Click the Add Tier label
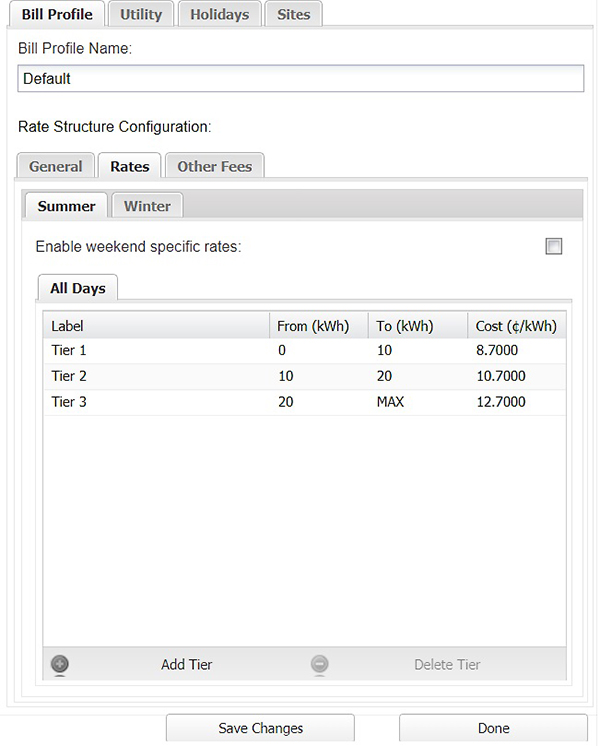This screenshot has height=746, width=600. 187,664
